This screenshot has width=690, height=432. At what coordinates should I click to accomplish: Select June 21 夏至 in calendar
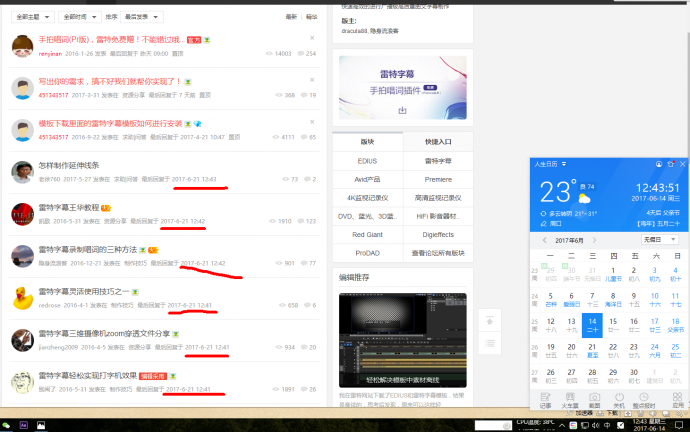coord(592,351)
